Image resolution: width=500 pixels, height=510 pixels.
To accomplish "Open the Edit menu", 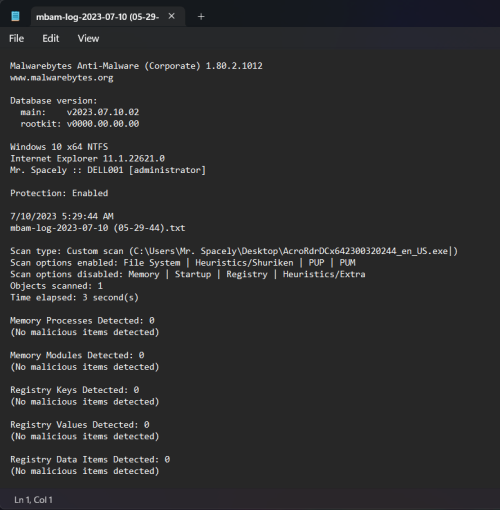I will [51, 38].
